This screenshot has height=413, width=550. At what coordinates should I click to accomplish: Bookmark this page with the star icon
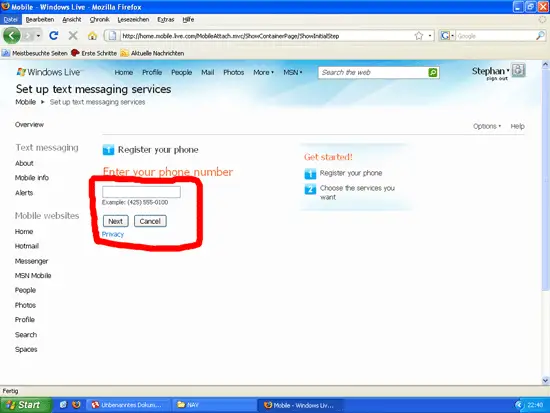pos(419,36)
